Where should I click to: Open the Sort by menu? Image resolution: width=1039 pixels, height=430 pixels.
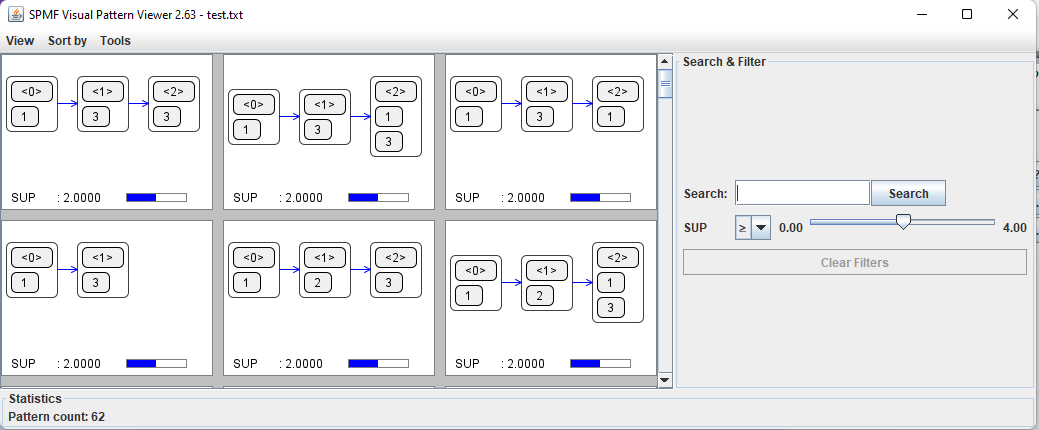point(67,41)
